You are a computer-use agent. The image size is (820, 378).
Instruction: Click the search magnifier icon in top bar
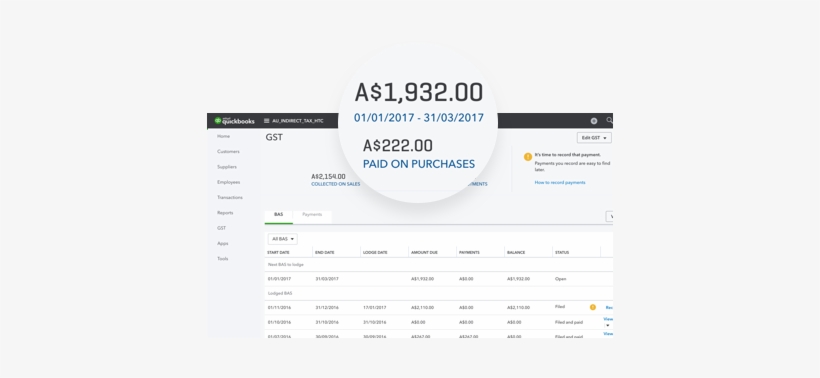609,120
